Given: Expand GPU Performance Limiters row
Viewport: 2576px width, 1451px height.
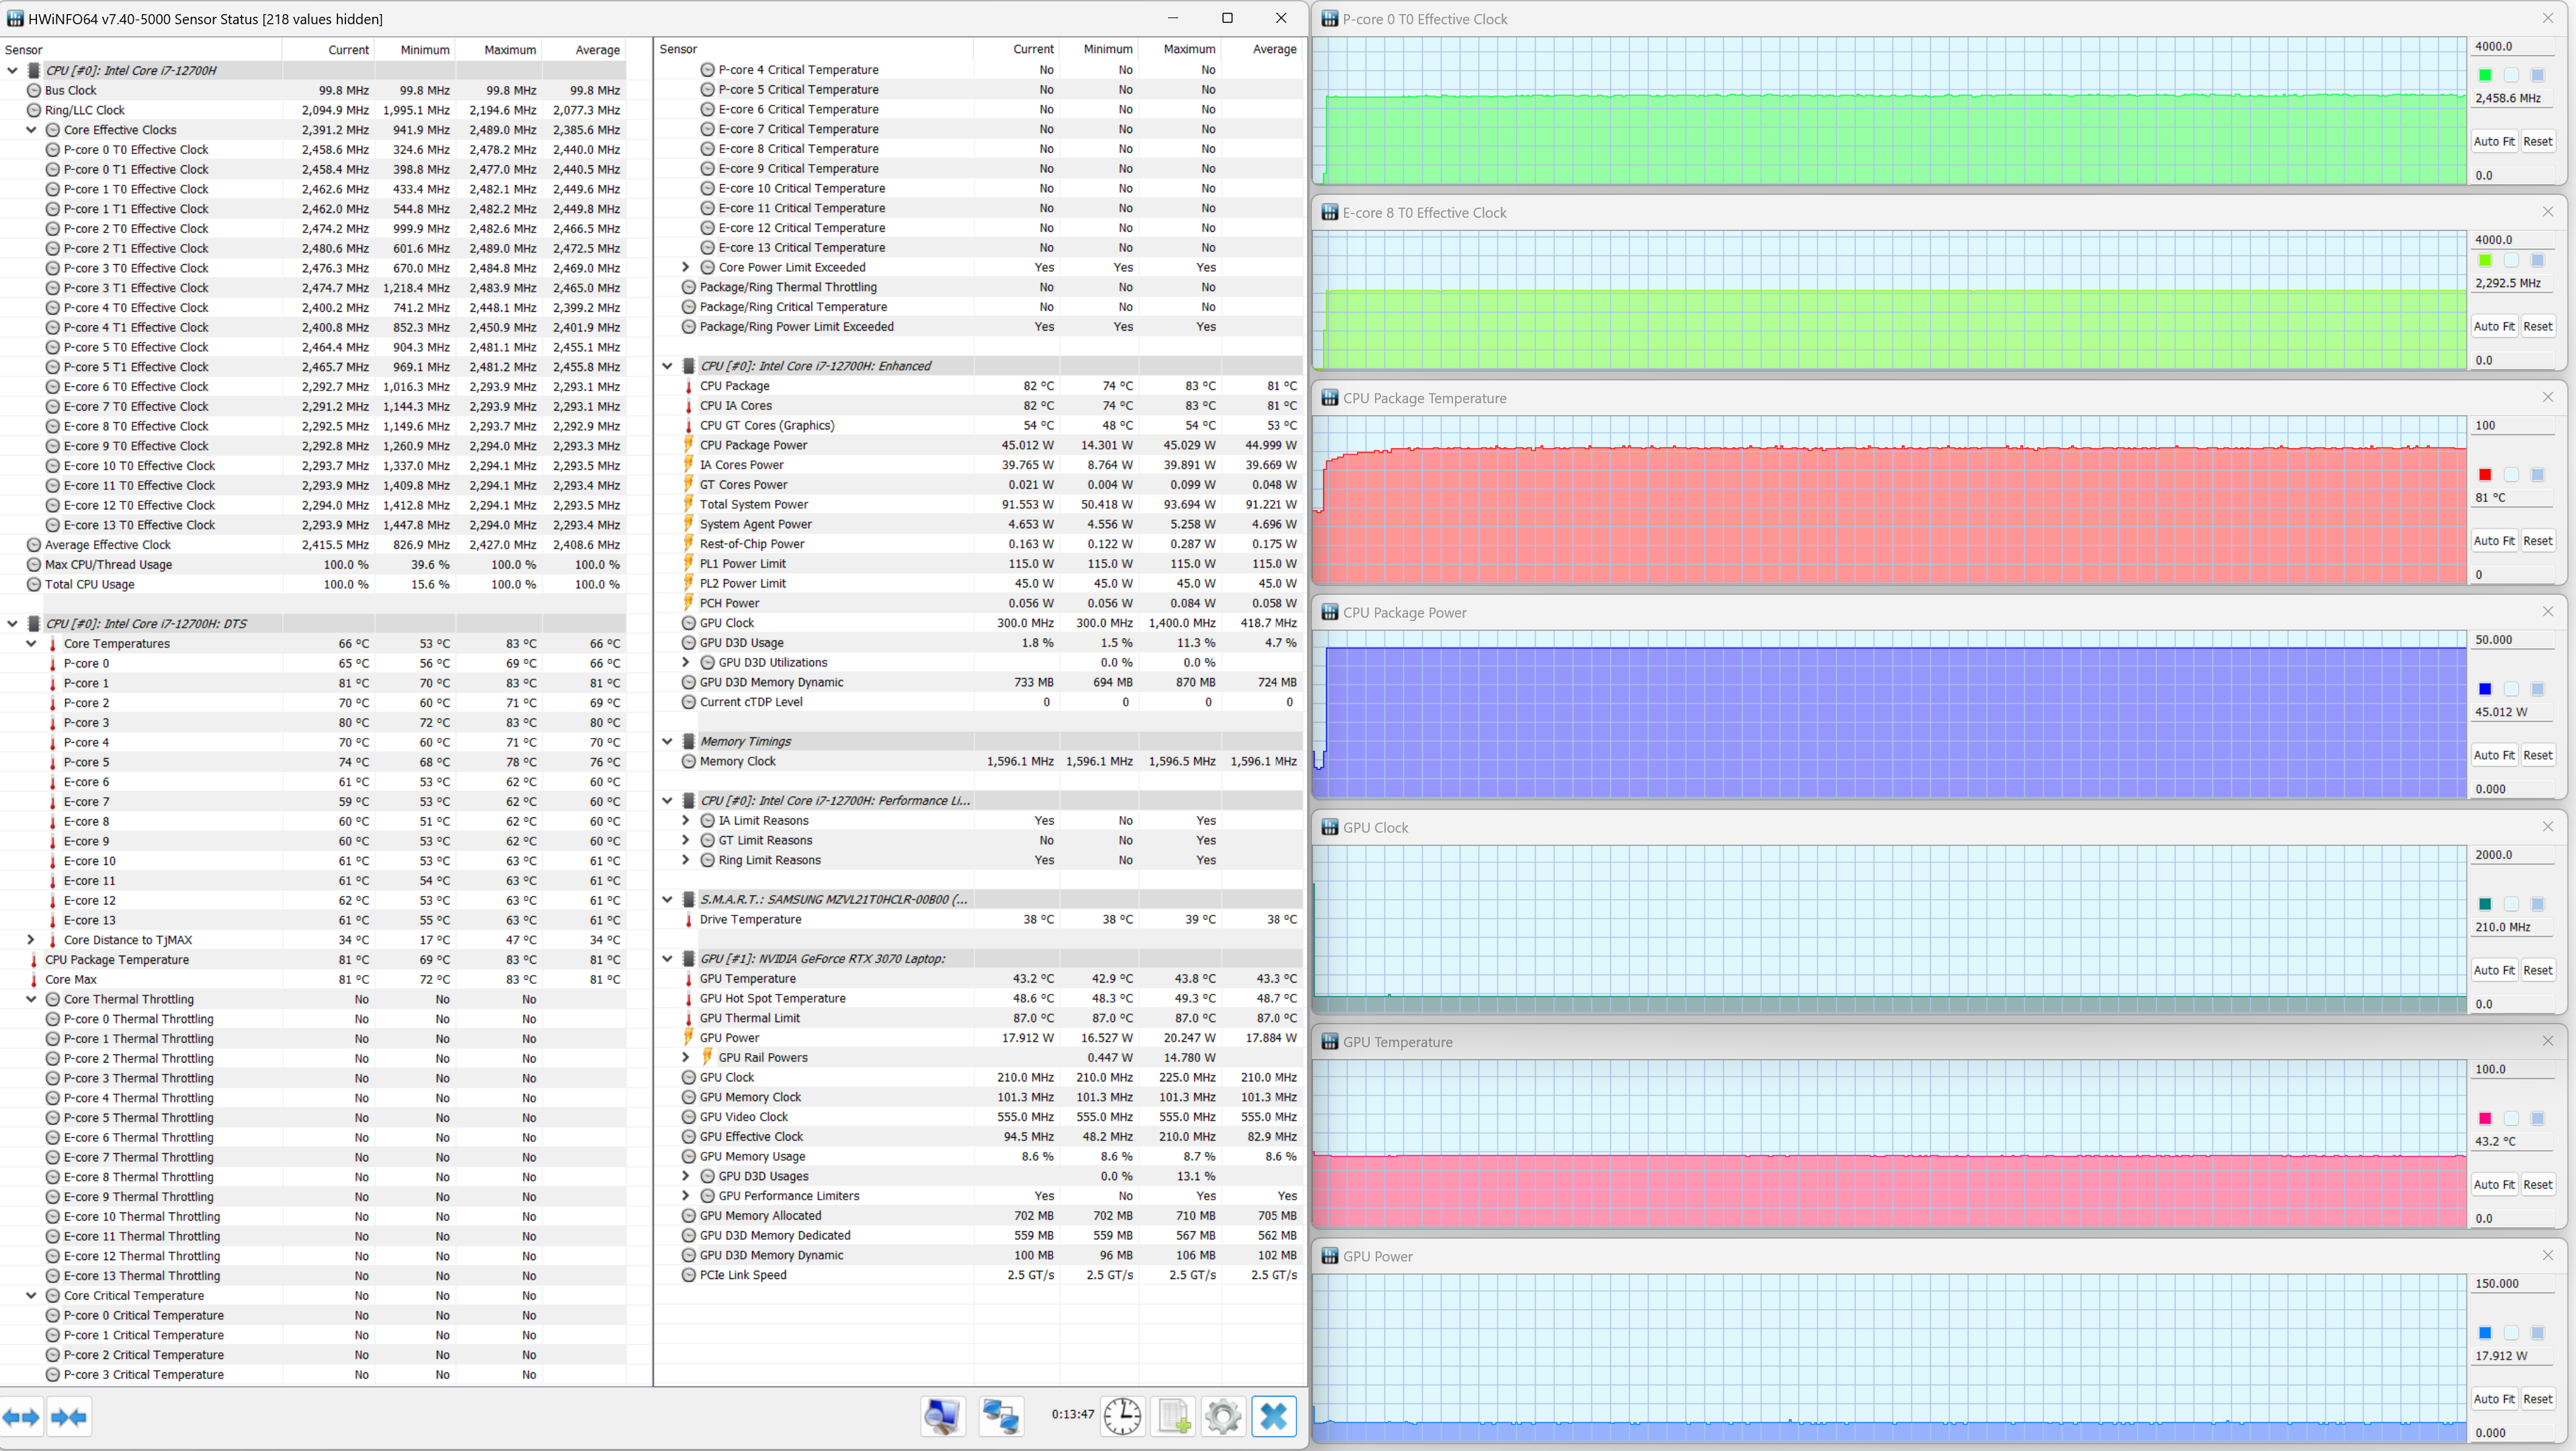Looking at the screenshot, I should [686, 1196].
